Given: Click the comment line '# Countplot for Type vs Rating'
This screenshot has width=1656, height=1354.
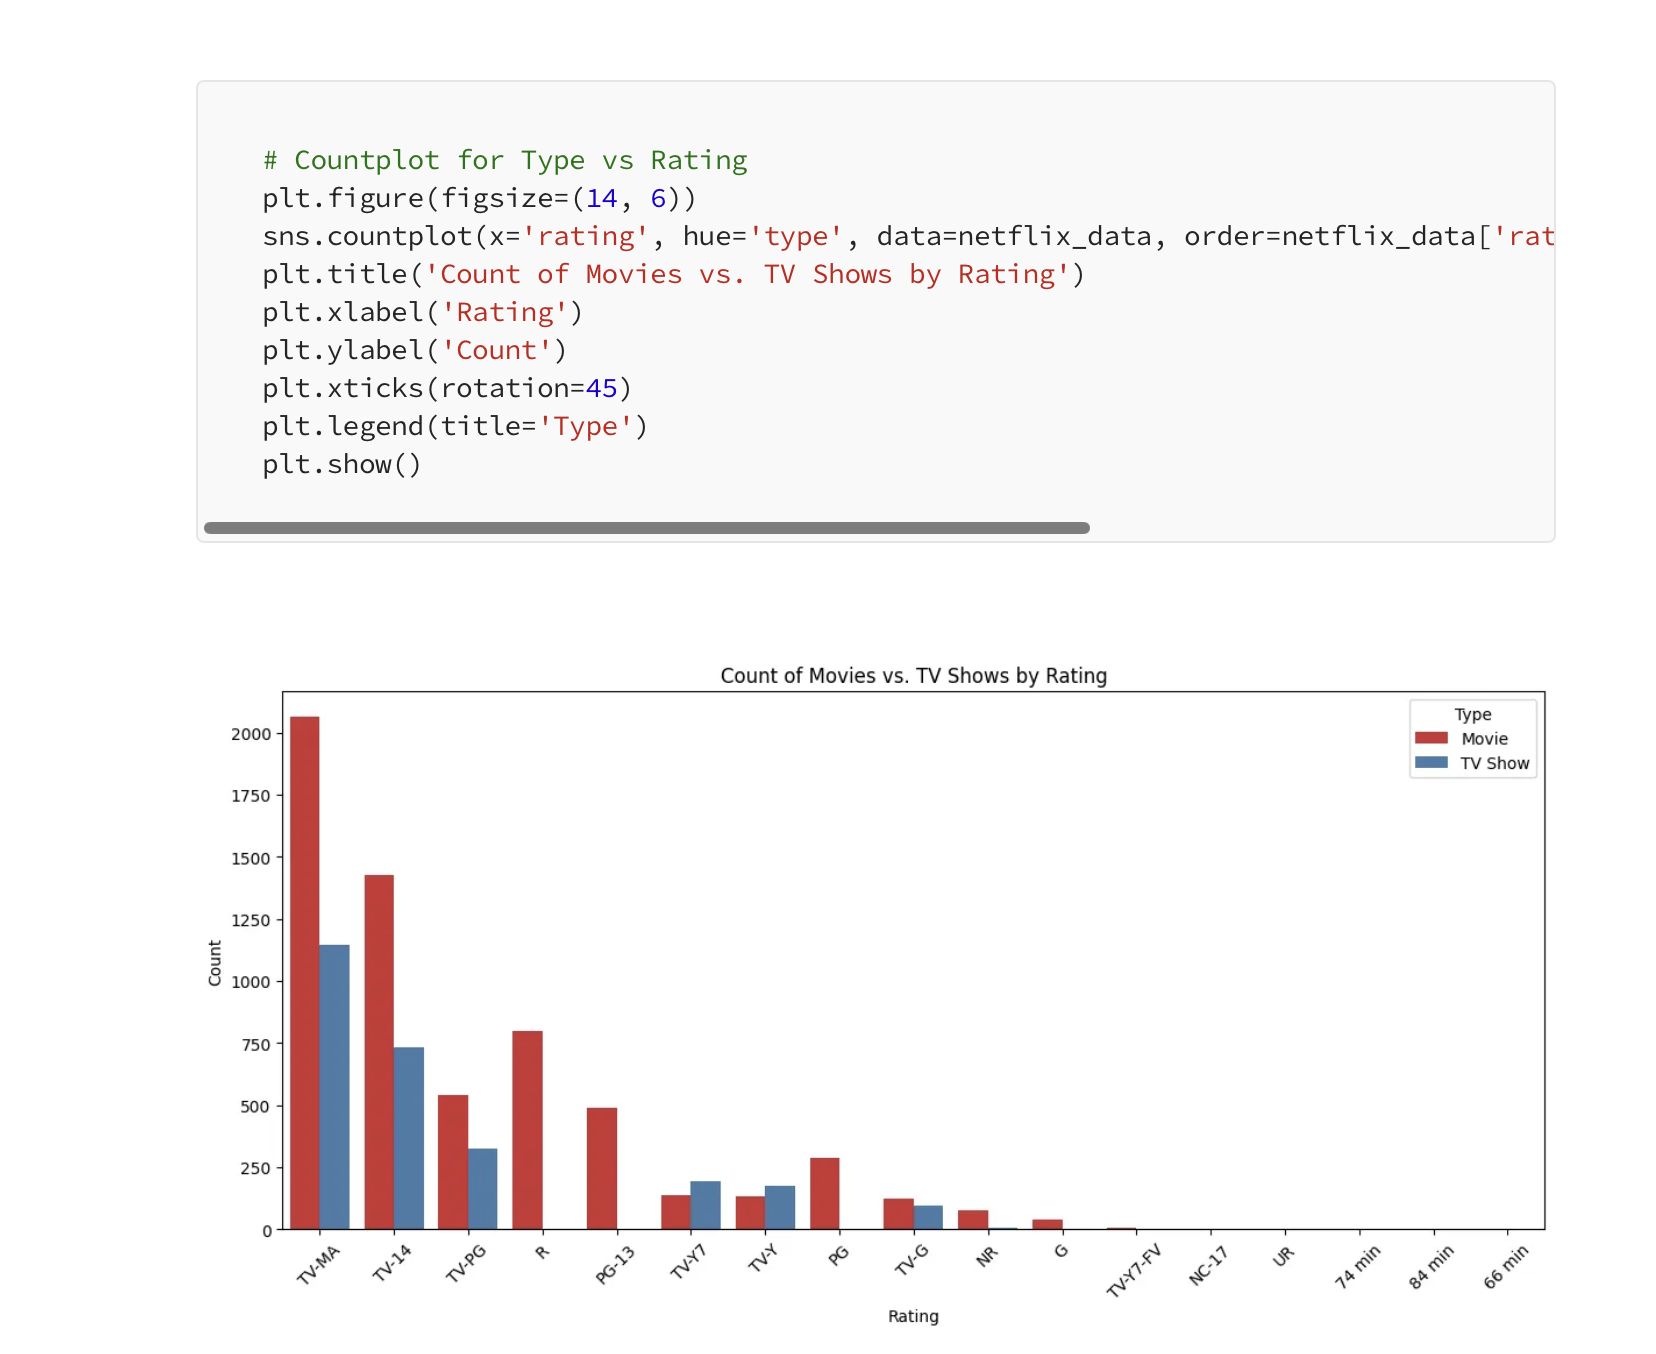Looking at the screenshot, I should tap(505, 161).
